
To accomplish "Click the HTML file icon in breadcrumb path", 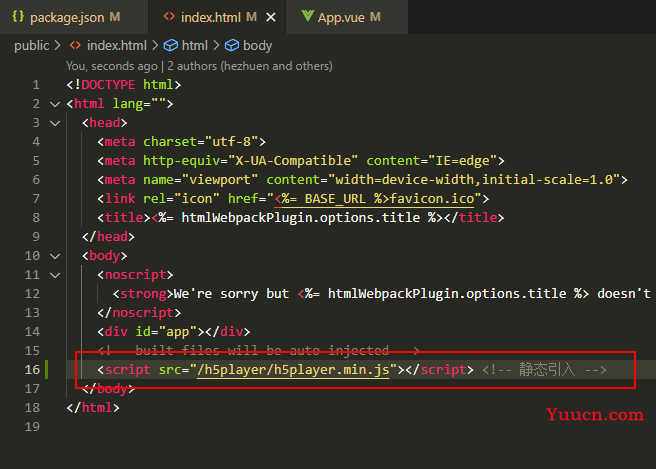I will pos(75,45).
